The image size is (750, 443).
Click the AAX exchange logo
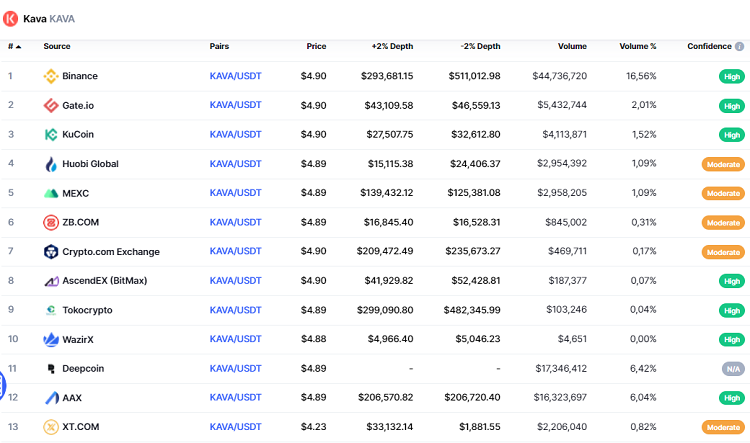[51, 398]
